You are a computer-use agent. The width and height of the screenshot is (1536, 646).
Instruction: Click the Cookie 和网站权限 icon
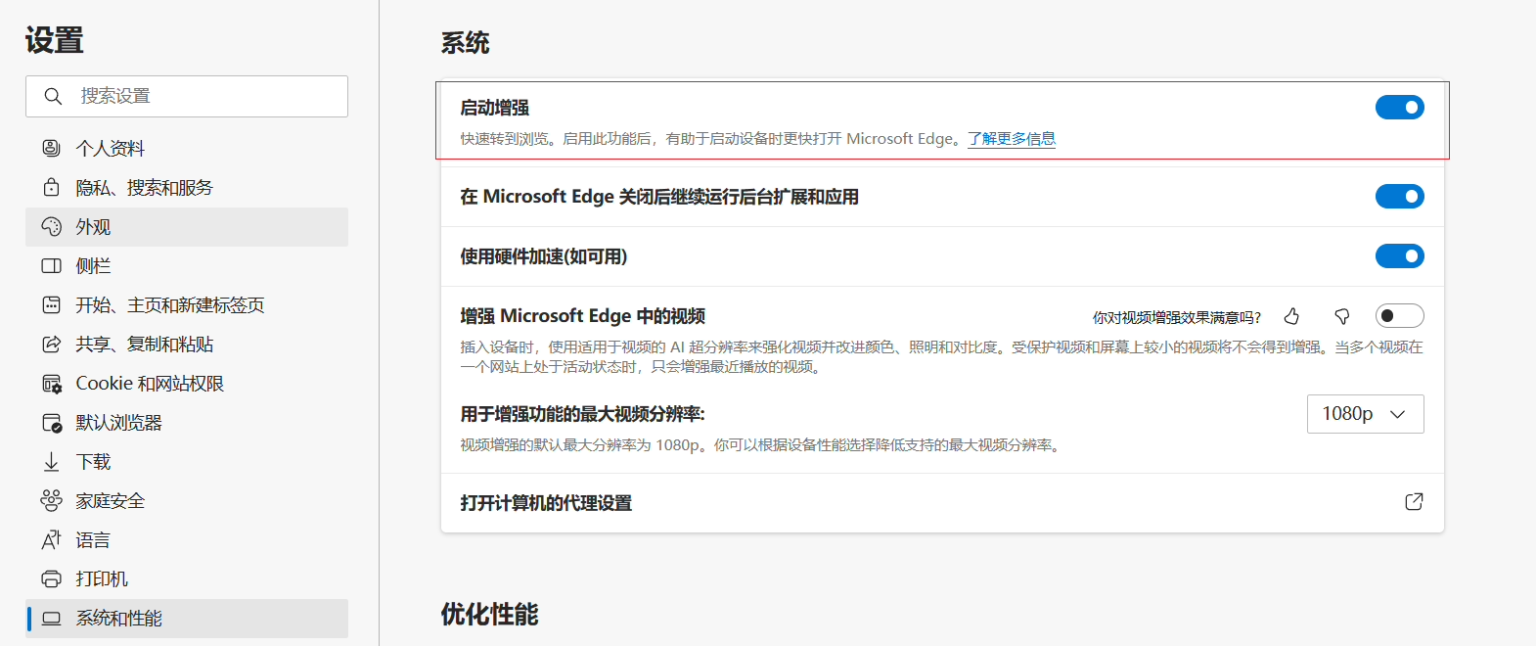coord(49,383)
